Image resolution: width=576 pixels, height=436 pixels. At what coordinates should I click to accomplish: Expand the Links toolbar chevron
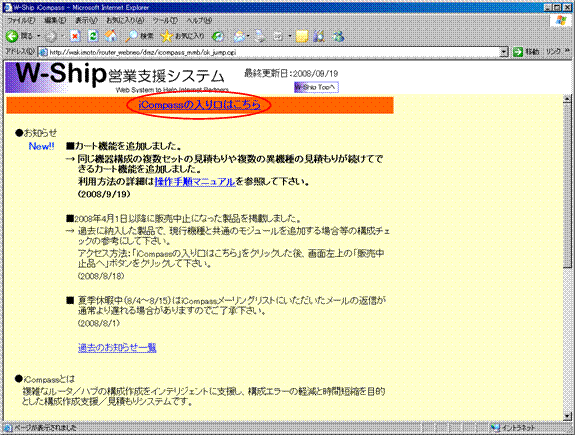(567, 51)
